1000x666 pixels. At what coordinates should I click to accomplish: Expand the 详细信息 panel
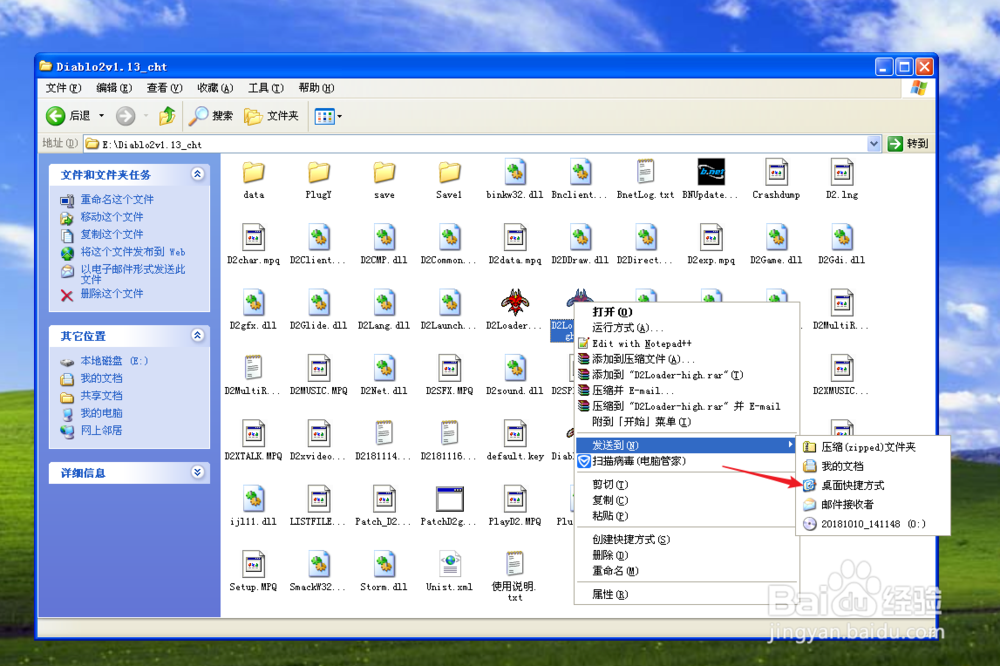click(x=198, y=472)
